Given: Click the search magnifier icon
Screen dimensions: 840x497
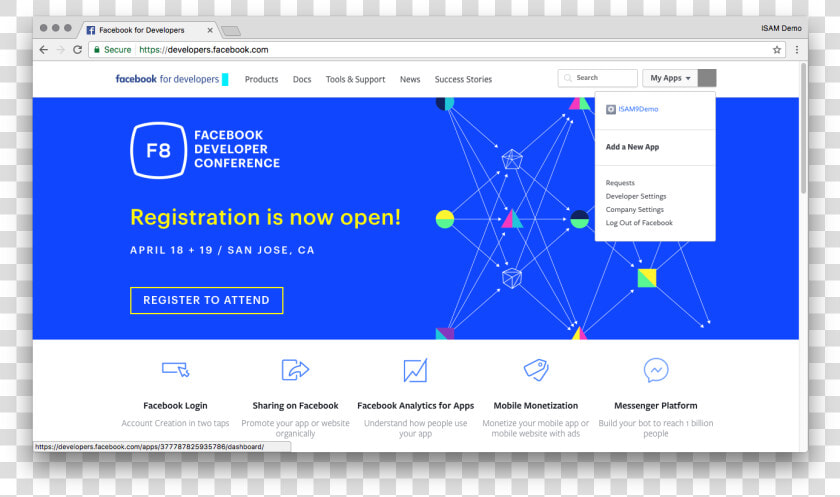Looking at the screenshot, I should pyautogui.click(x=568, y=78).
